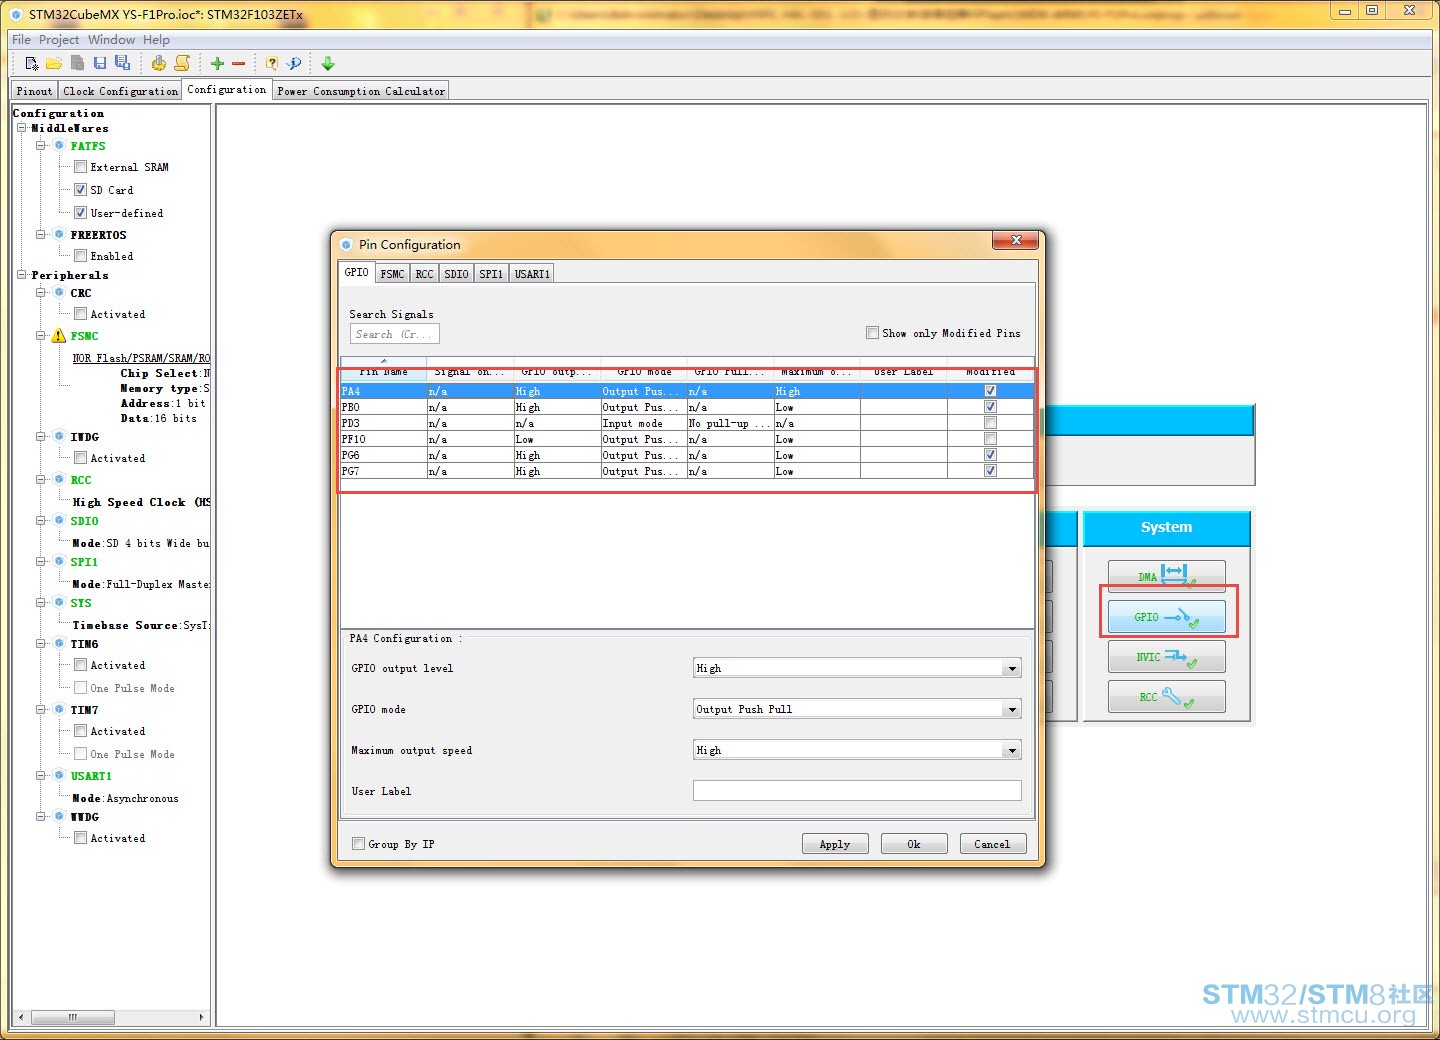The height and width of the screenshot is (1040, 1440).
Task: Select the PD3 pin row
Action: tap(686, 423)
